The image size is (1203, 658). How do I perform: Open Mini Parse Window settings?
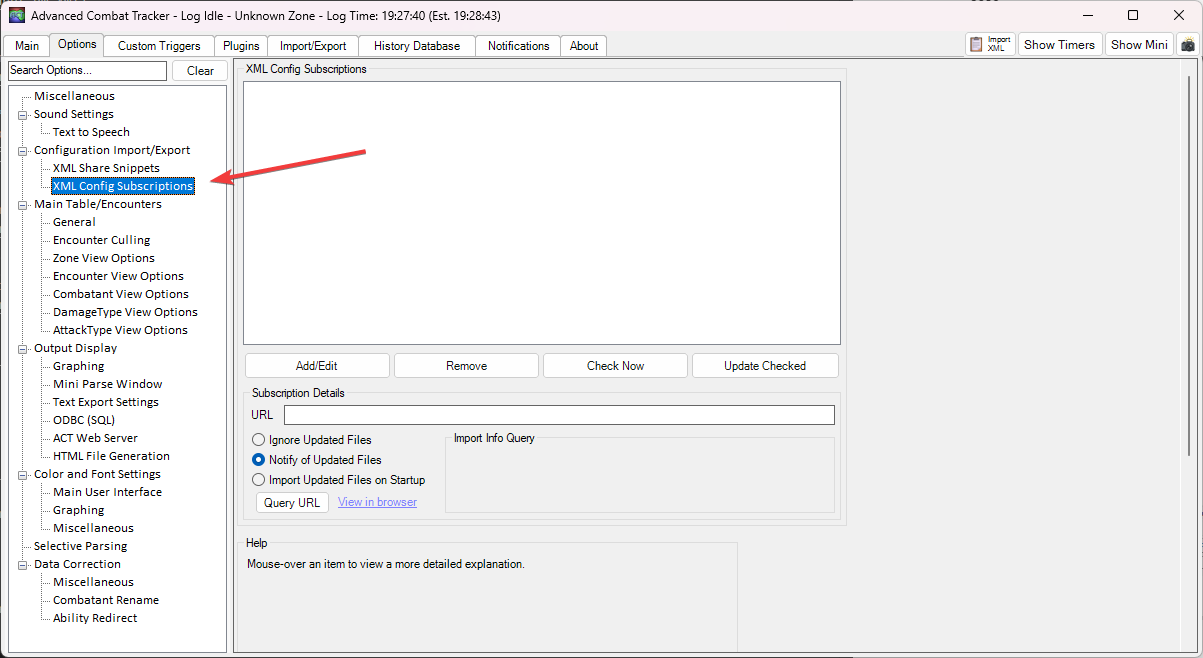click(107, 384)
